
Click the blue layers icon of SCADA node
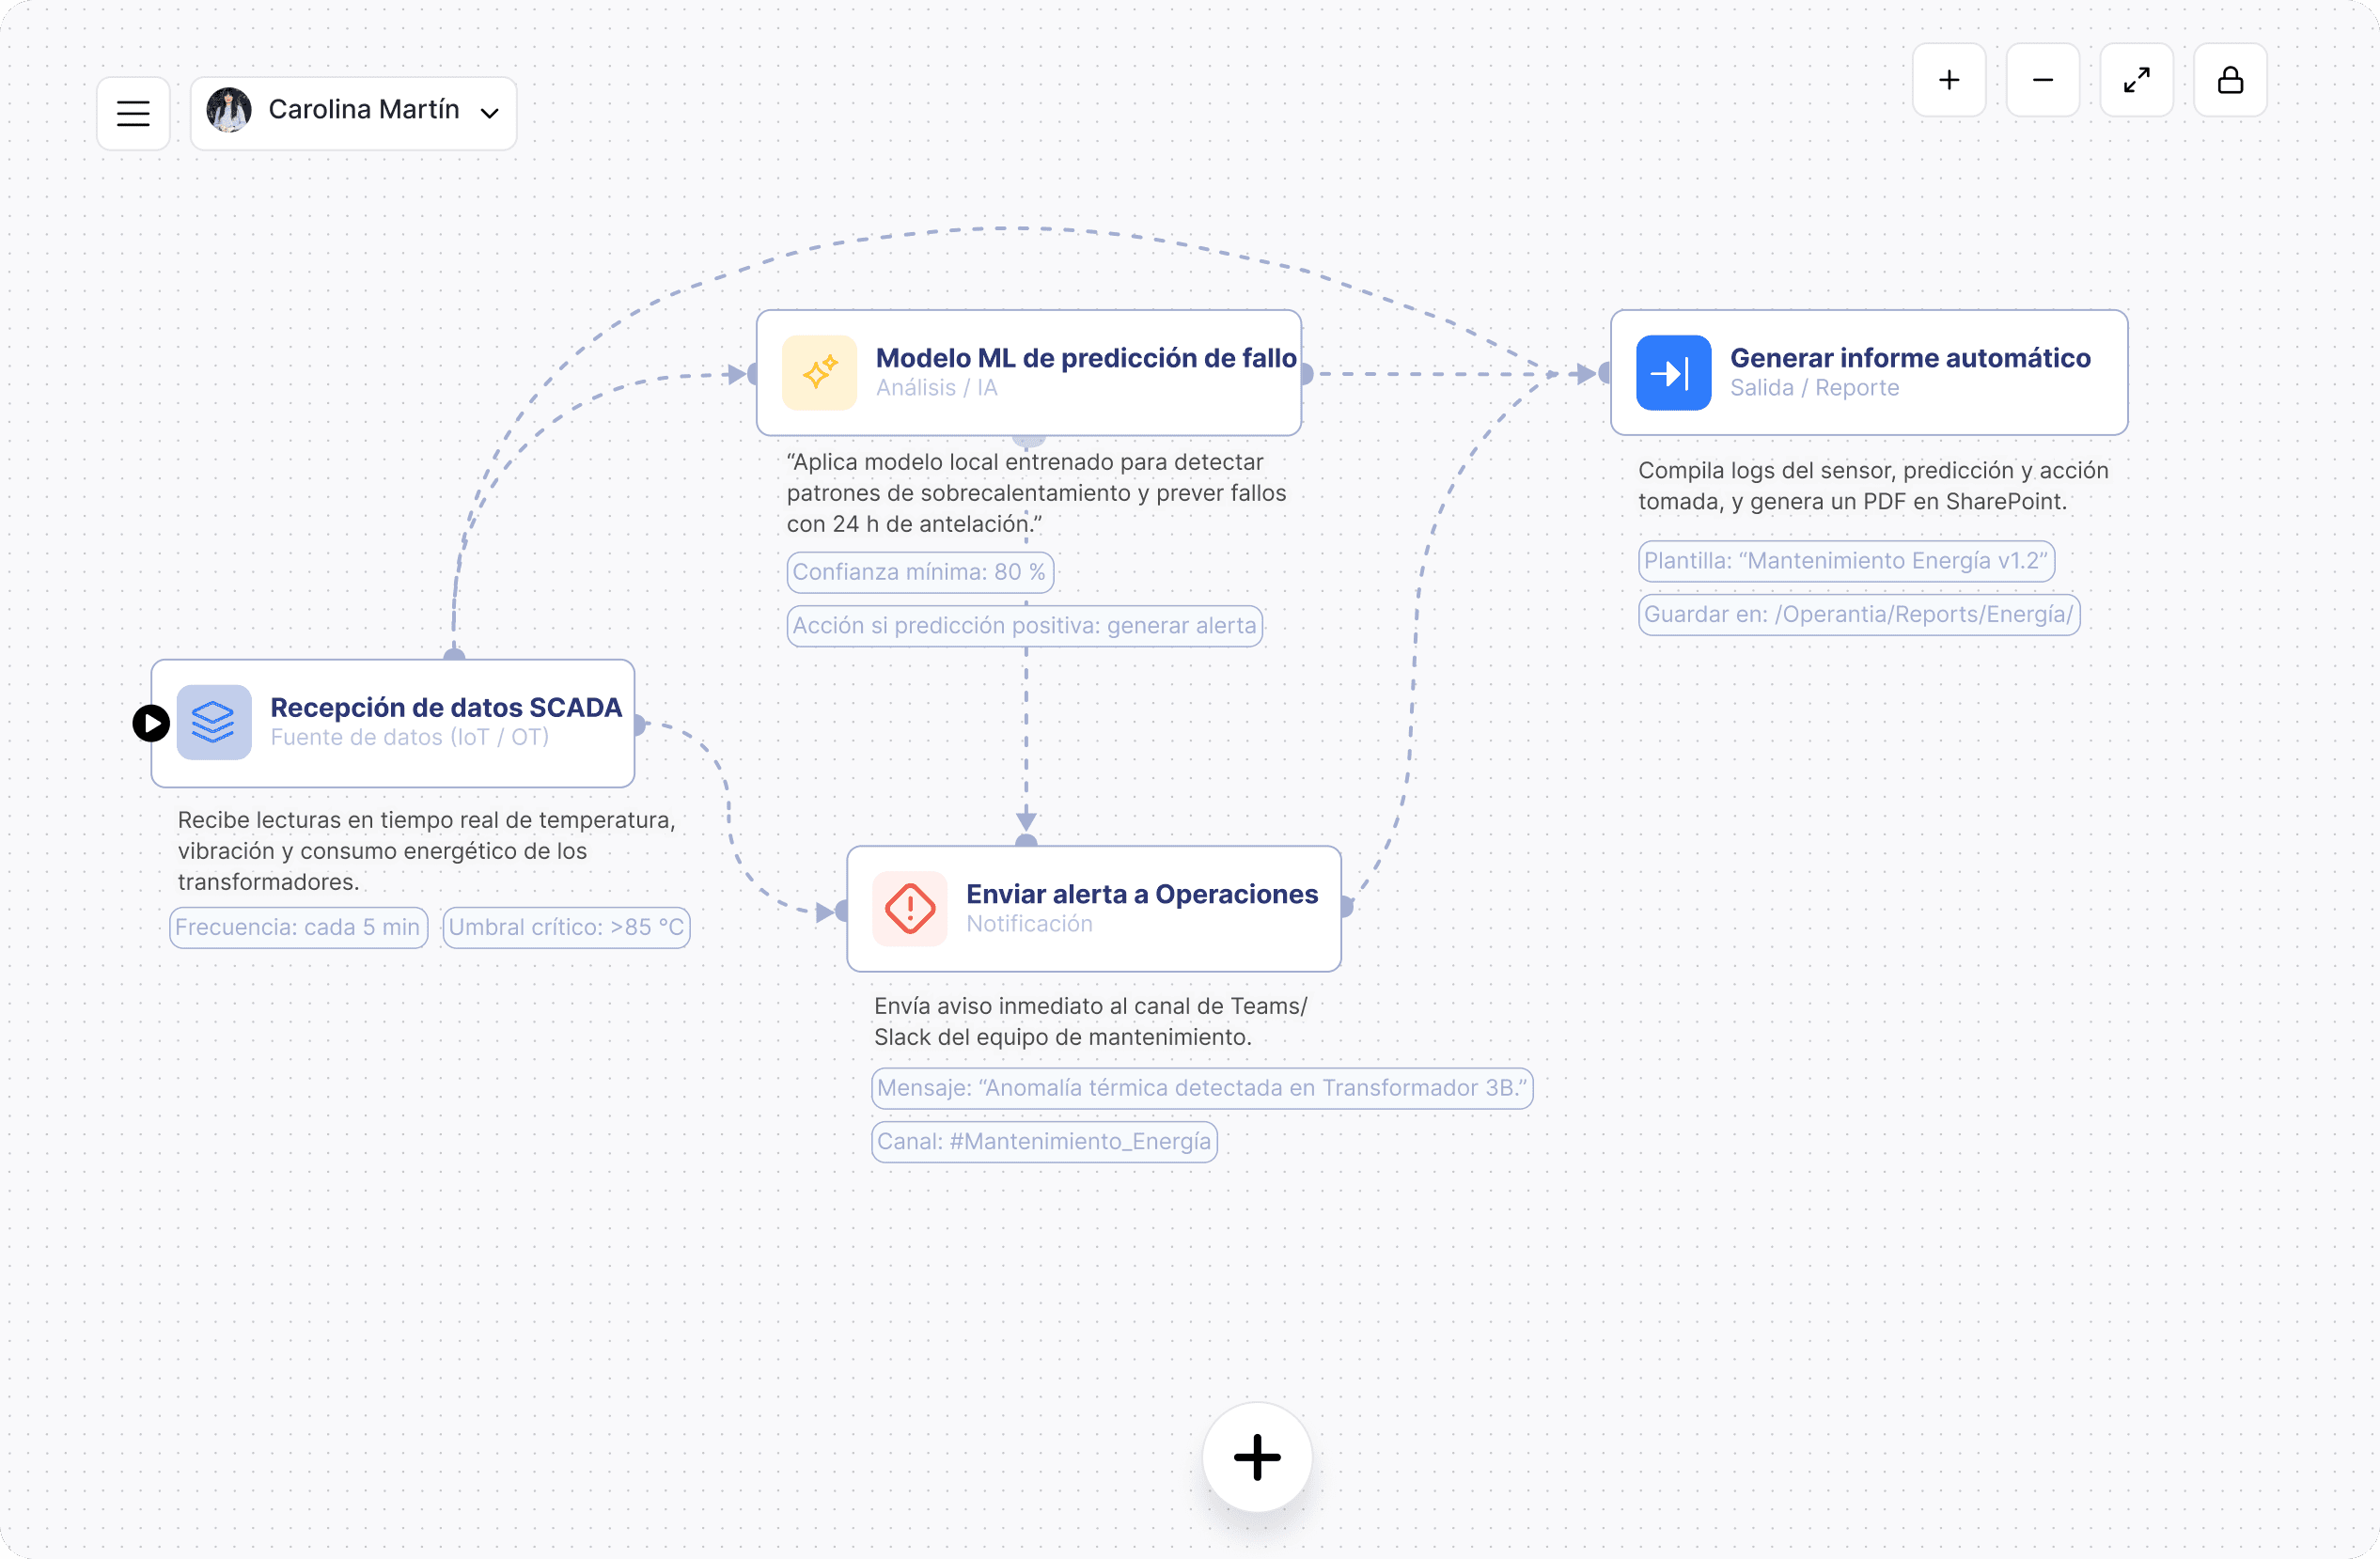tap(213, 722)
